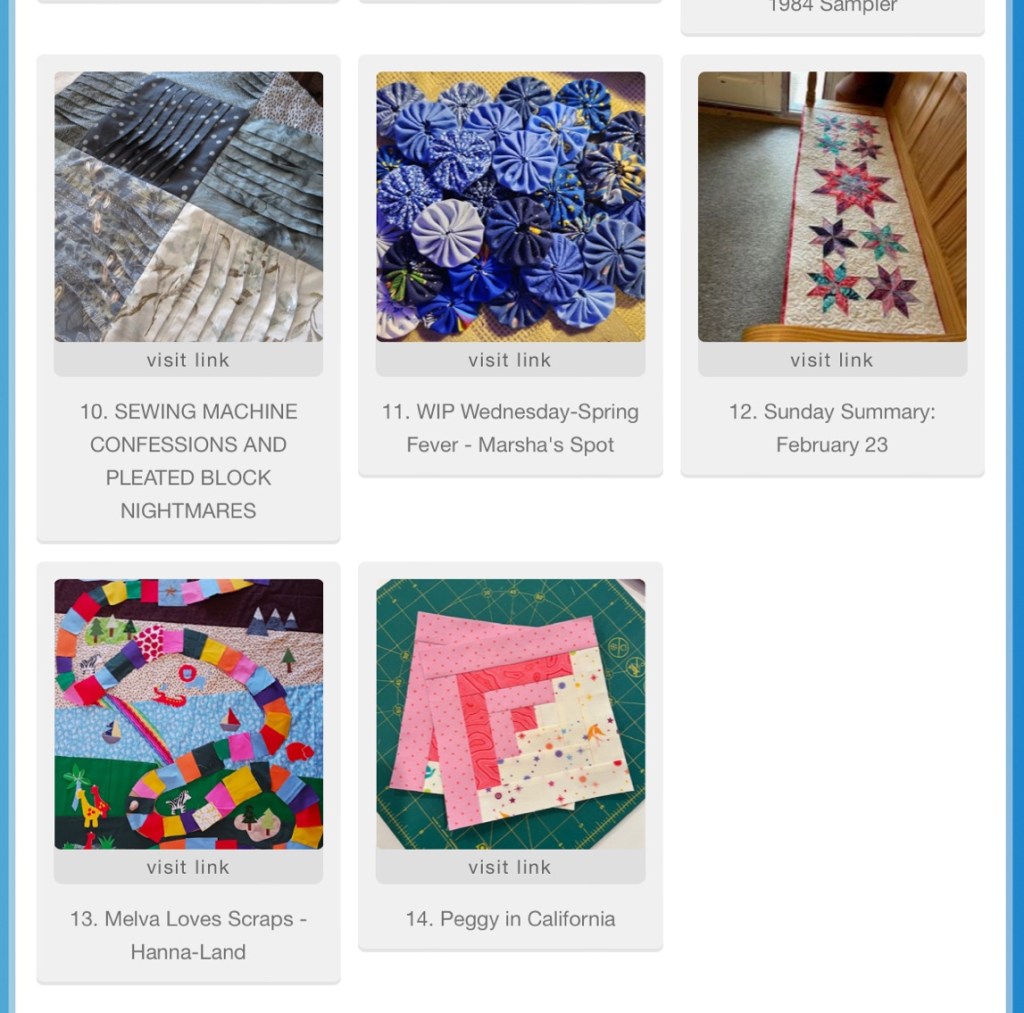Select the Sunday Summary link card
1024x1013 pixels.
pos(832,265)
